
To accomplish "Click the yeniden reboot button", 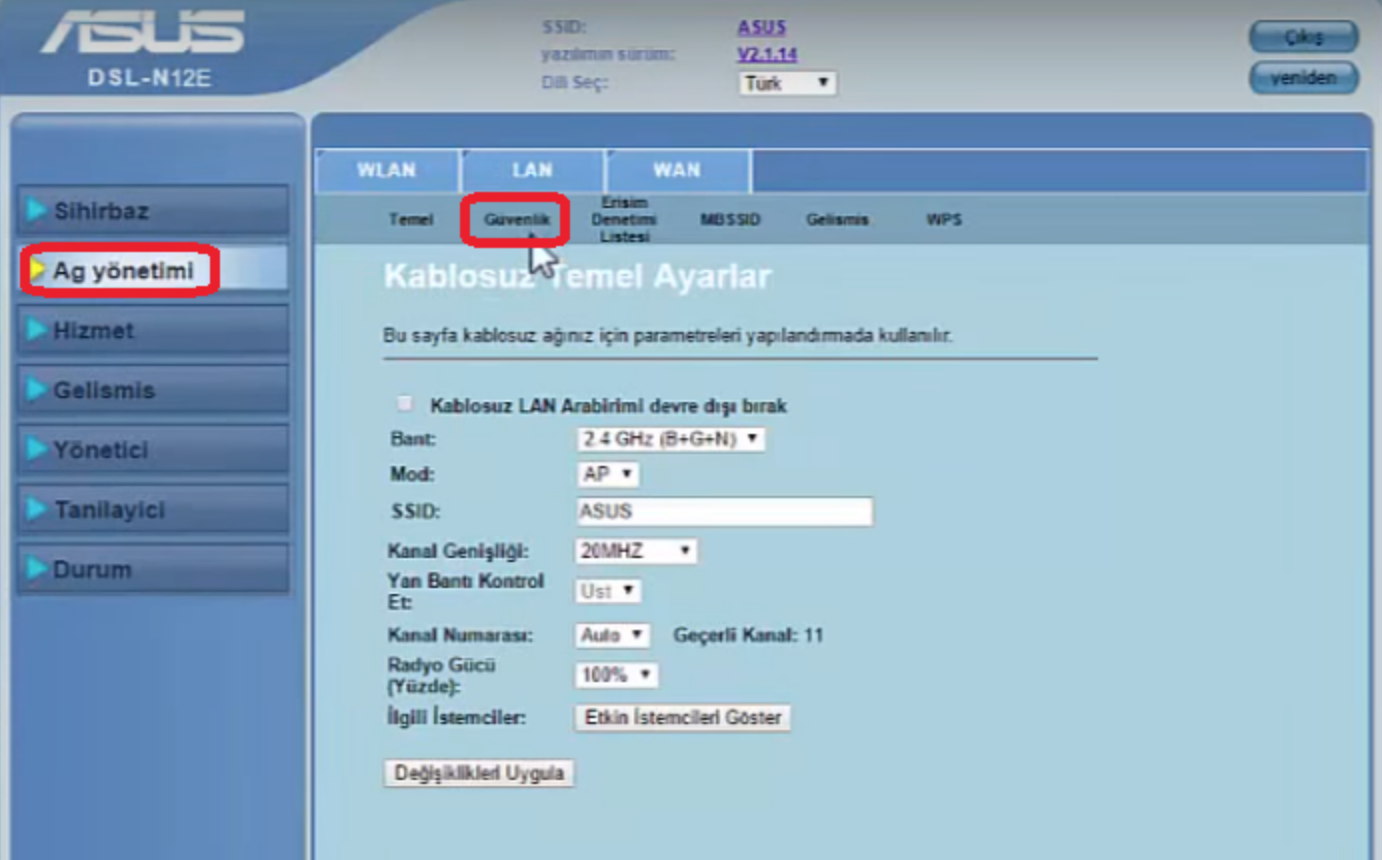I will click(x=1304, y=77).
